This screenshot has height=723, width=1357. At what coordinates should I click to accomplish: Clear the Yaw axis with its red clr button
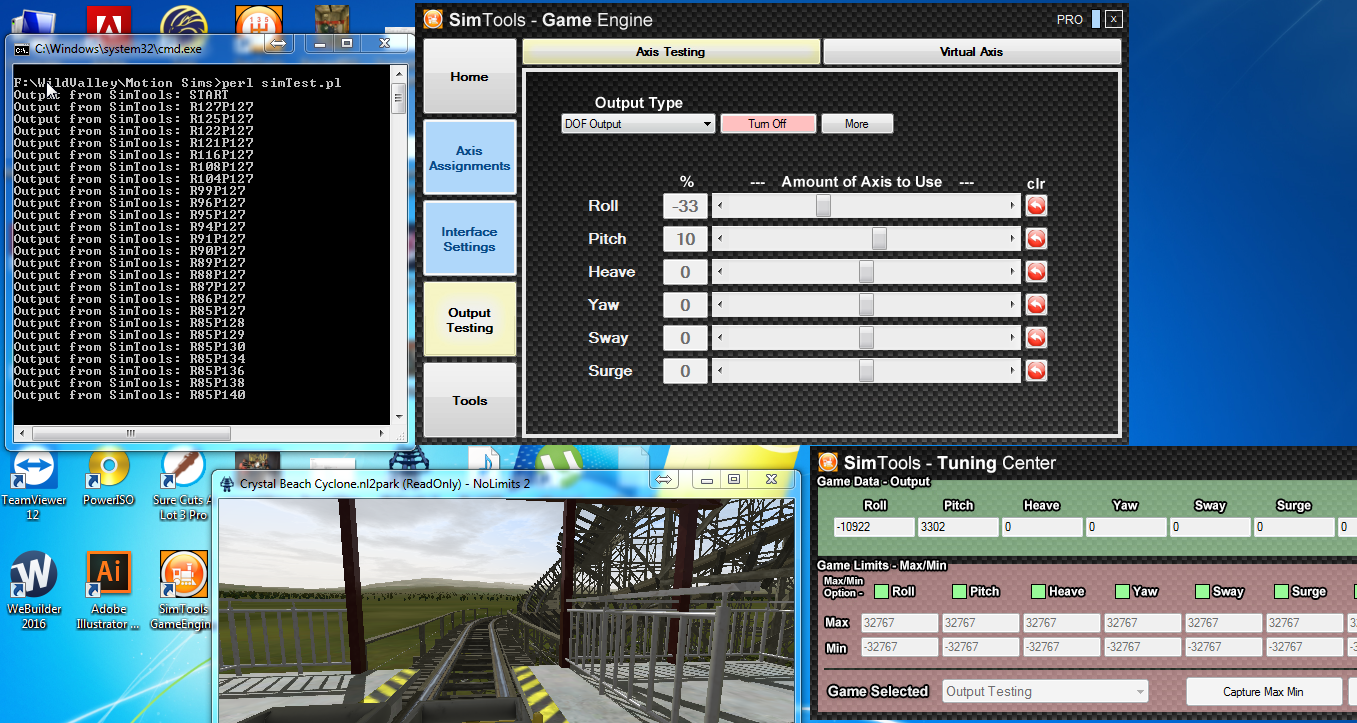point(1036,305)
